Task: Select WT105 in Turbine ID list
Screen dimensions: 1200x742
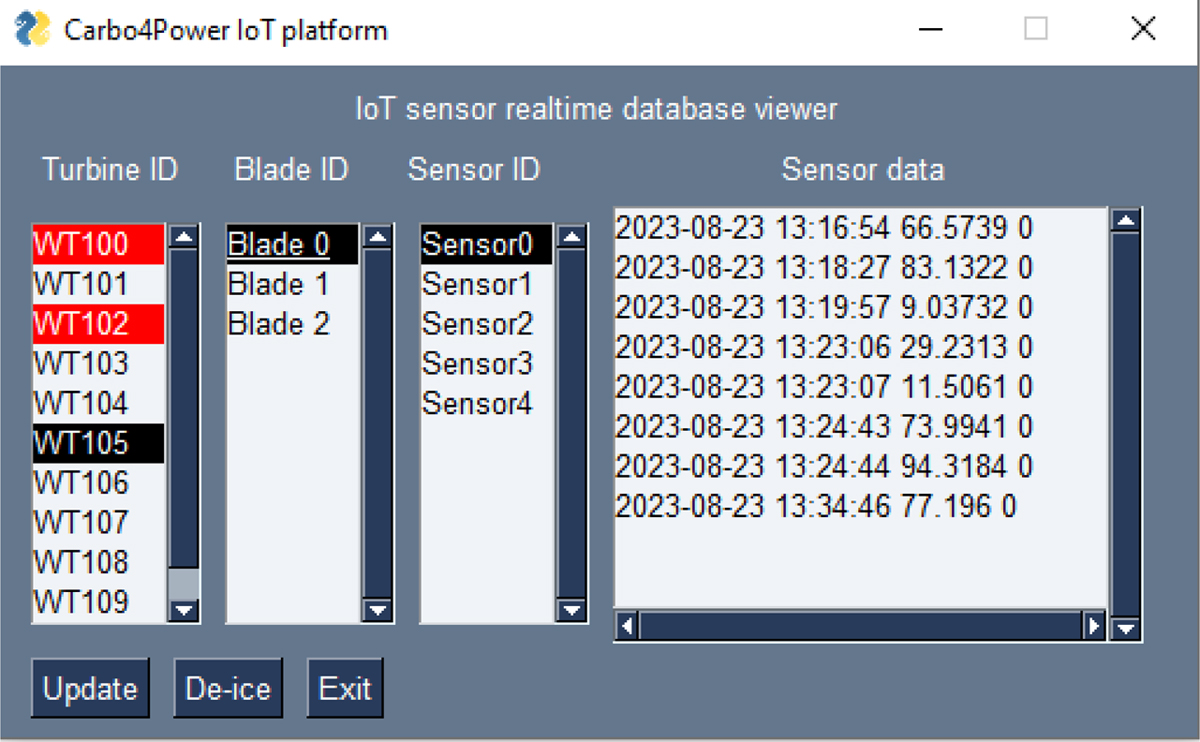Action: click(x=99, y=443)
